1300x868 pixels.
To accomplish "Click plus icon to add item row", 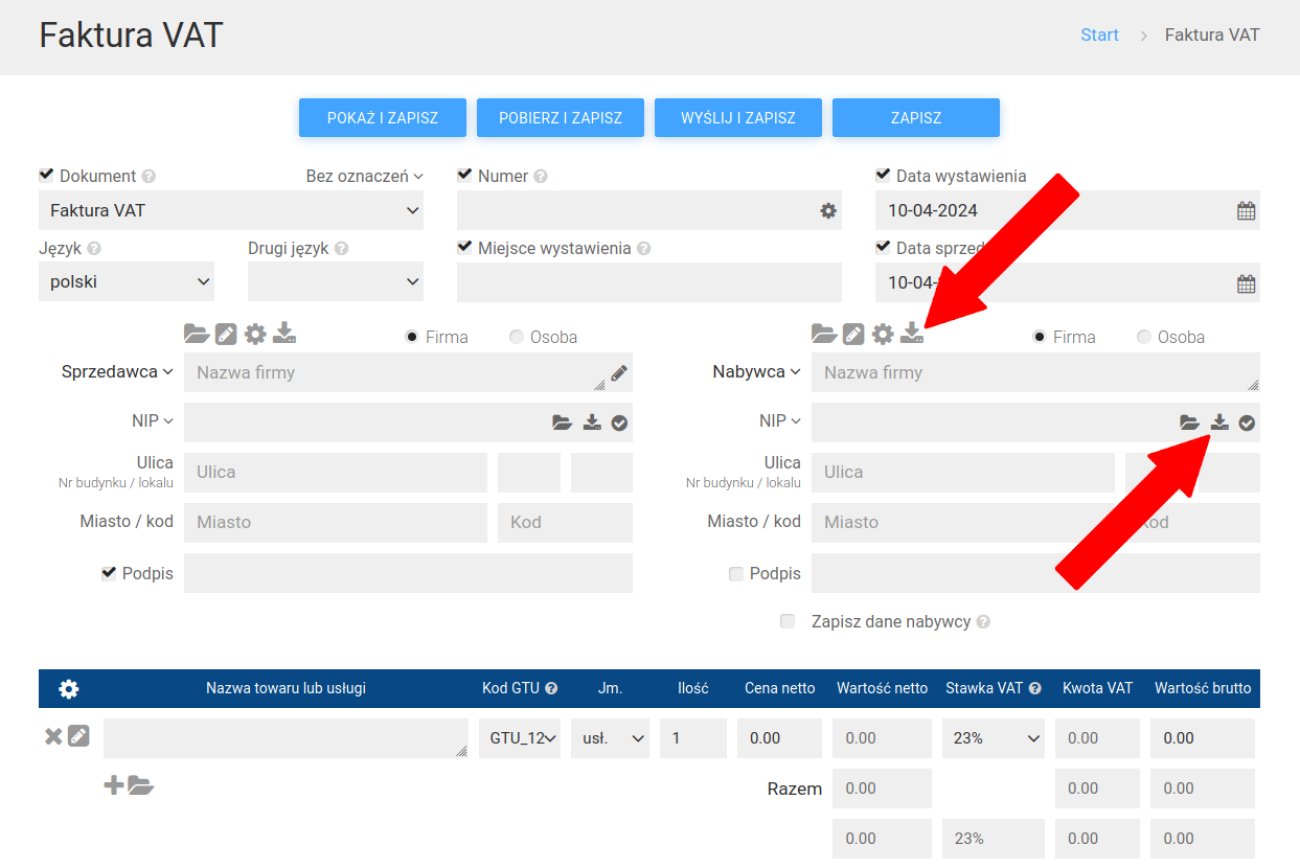I will coord(114,786).
